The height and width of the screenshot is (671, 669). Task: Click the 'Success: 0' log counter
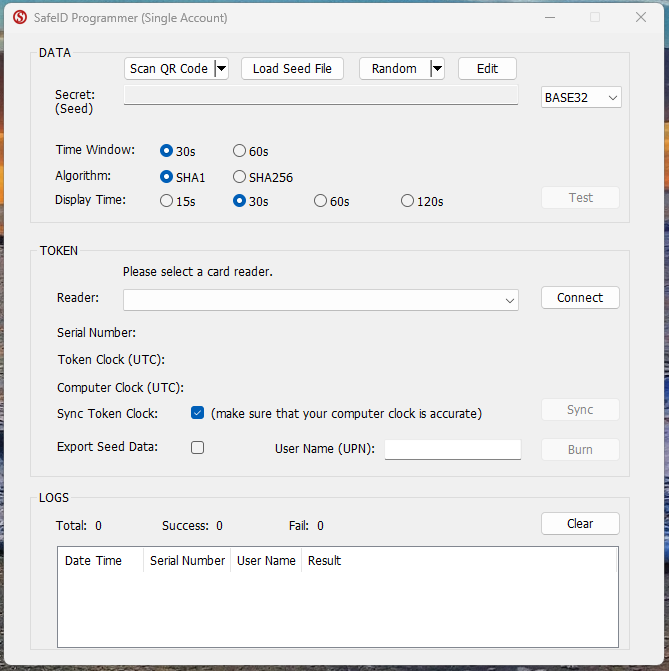(x=192, y=526)
